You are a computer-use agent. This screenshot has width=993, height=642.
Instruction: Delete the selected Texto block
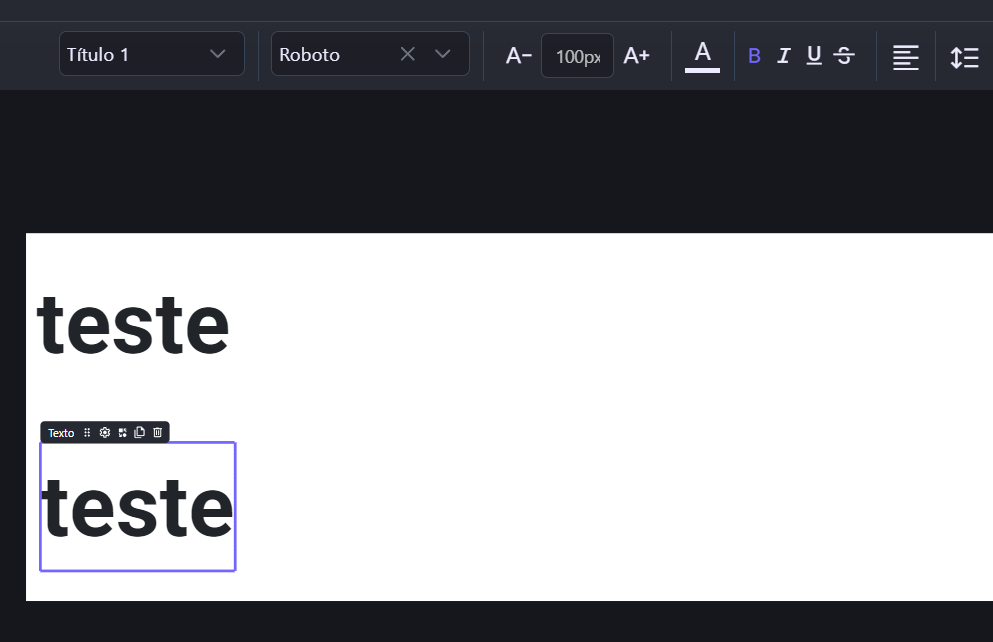click(157, 433)
